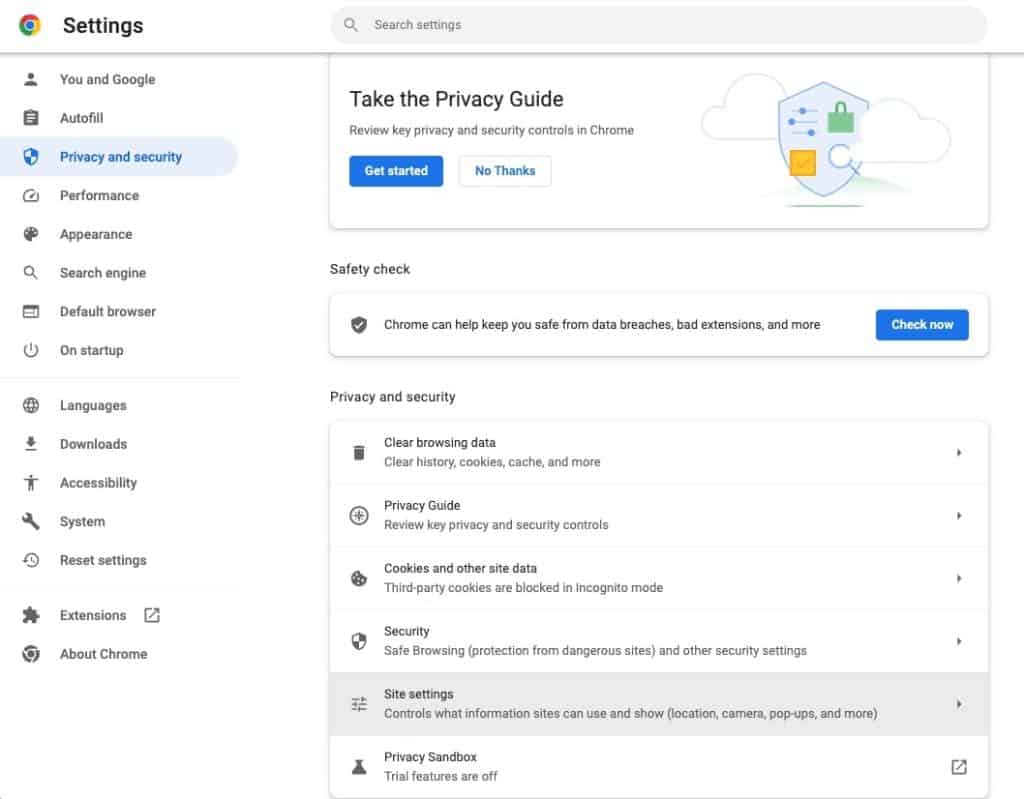
Task: Click Safe Browsing description under Security
Action: click(595, 651)
